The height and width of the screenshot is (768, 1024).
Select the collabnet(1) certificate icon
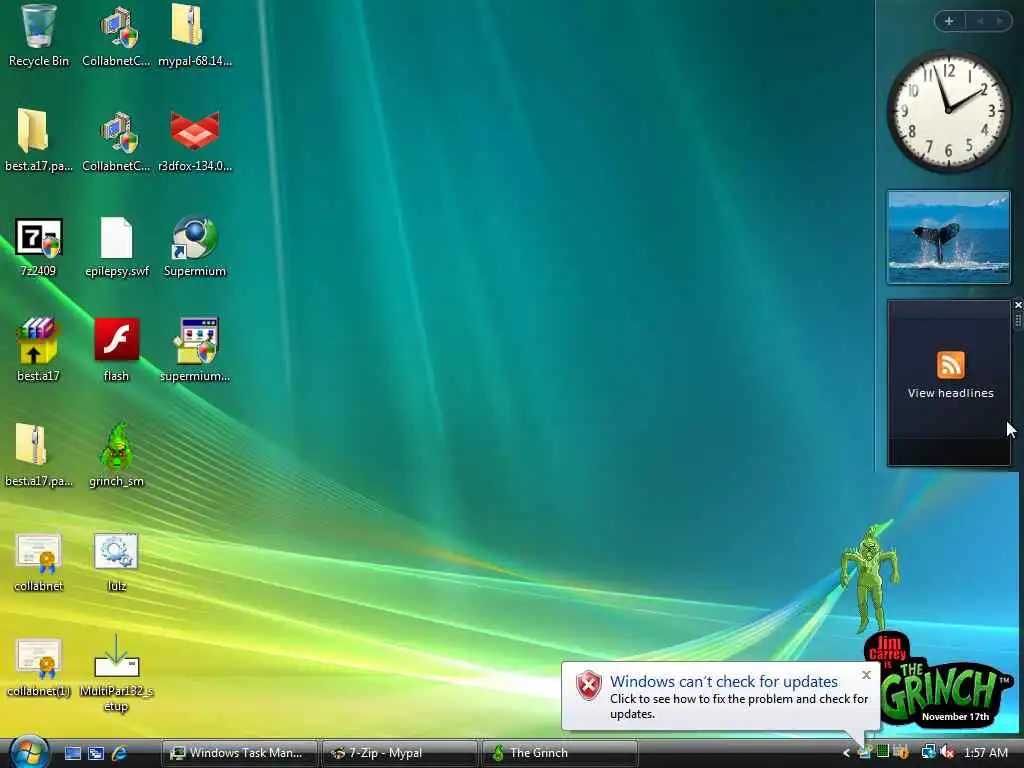(x=38, y=666)
